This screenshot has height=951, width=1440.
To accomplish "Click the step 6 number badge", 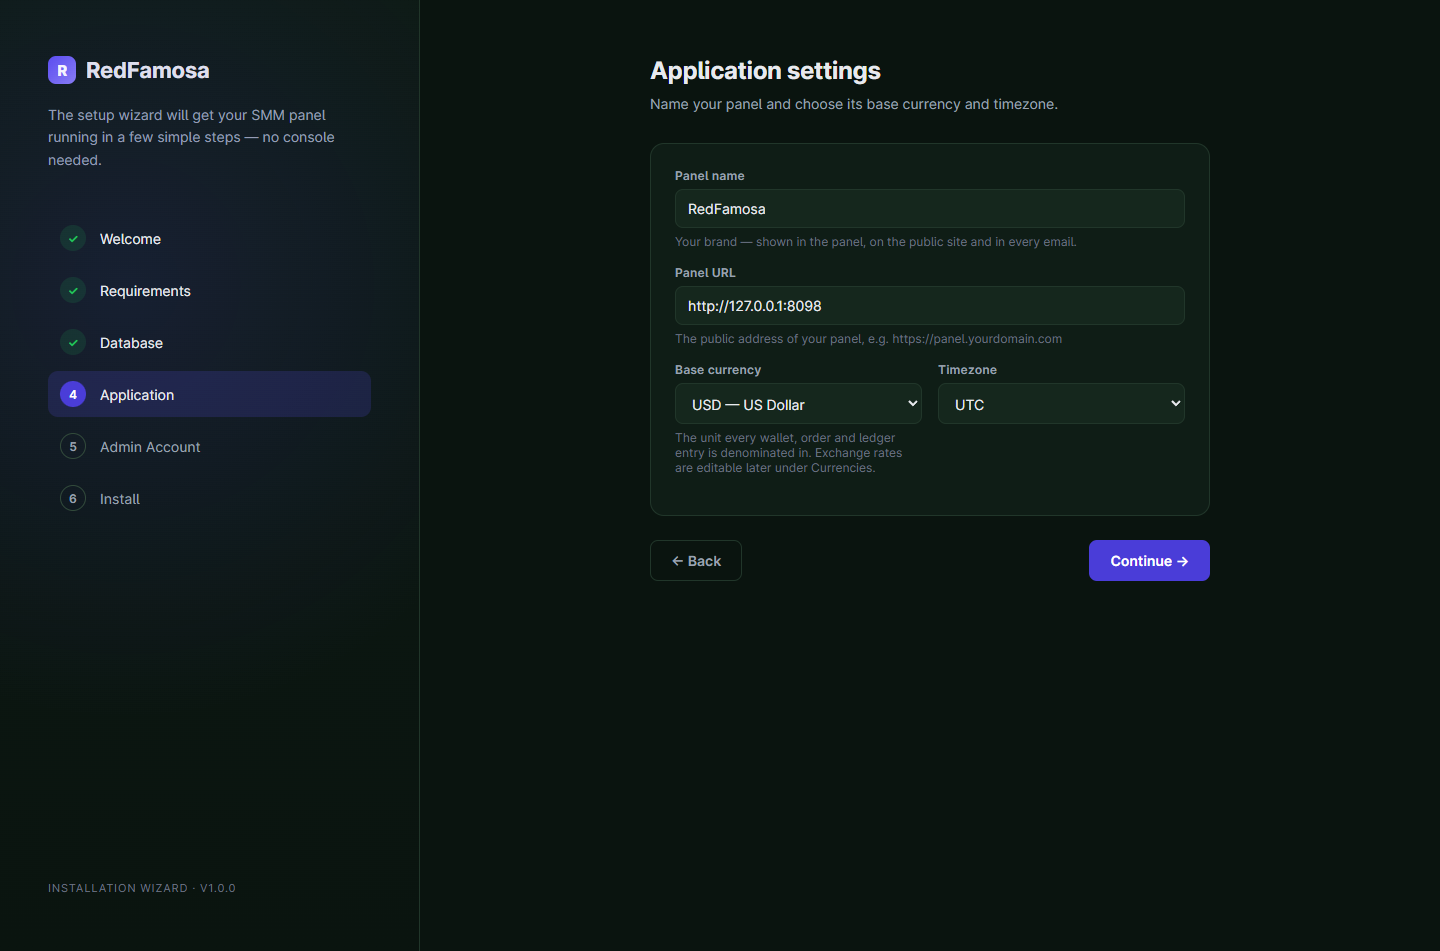I will 73,499.
